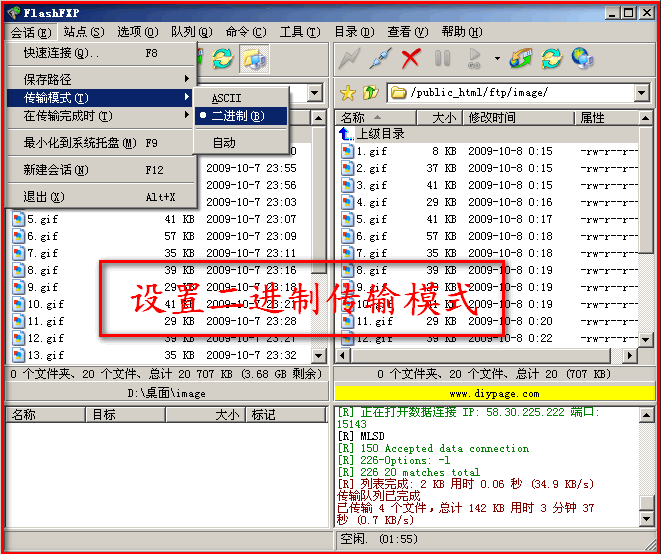Select 最小化到系统托盘 menu entry
This screenshot has height=554, width=661.
(102, 143)
